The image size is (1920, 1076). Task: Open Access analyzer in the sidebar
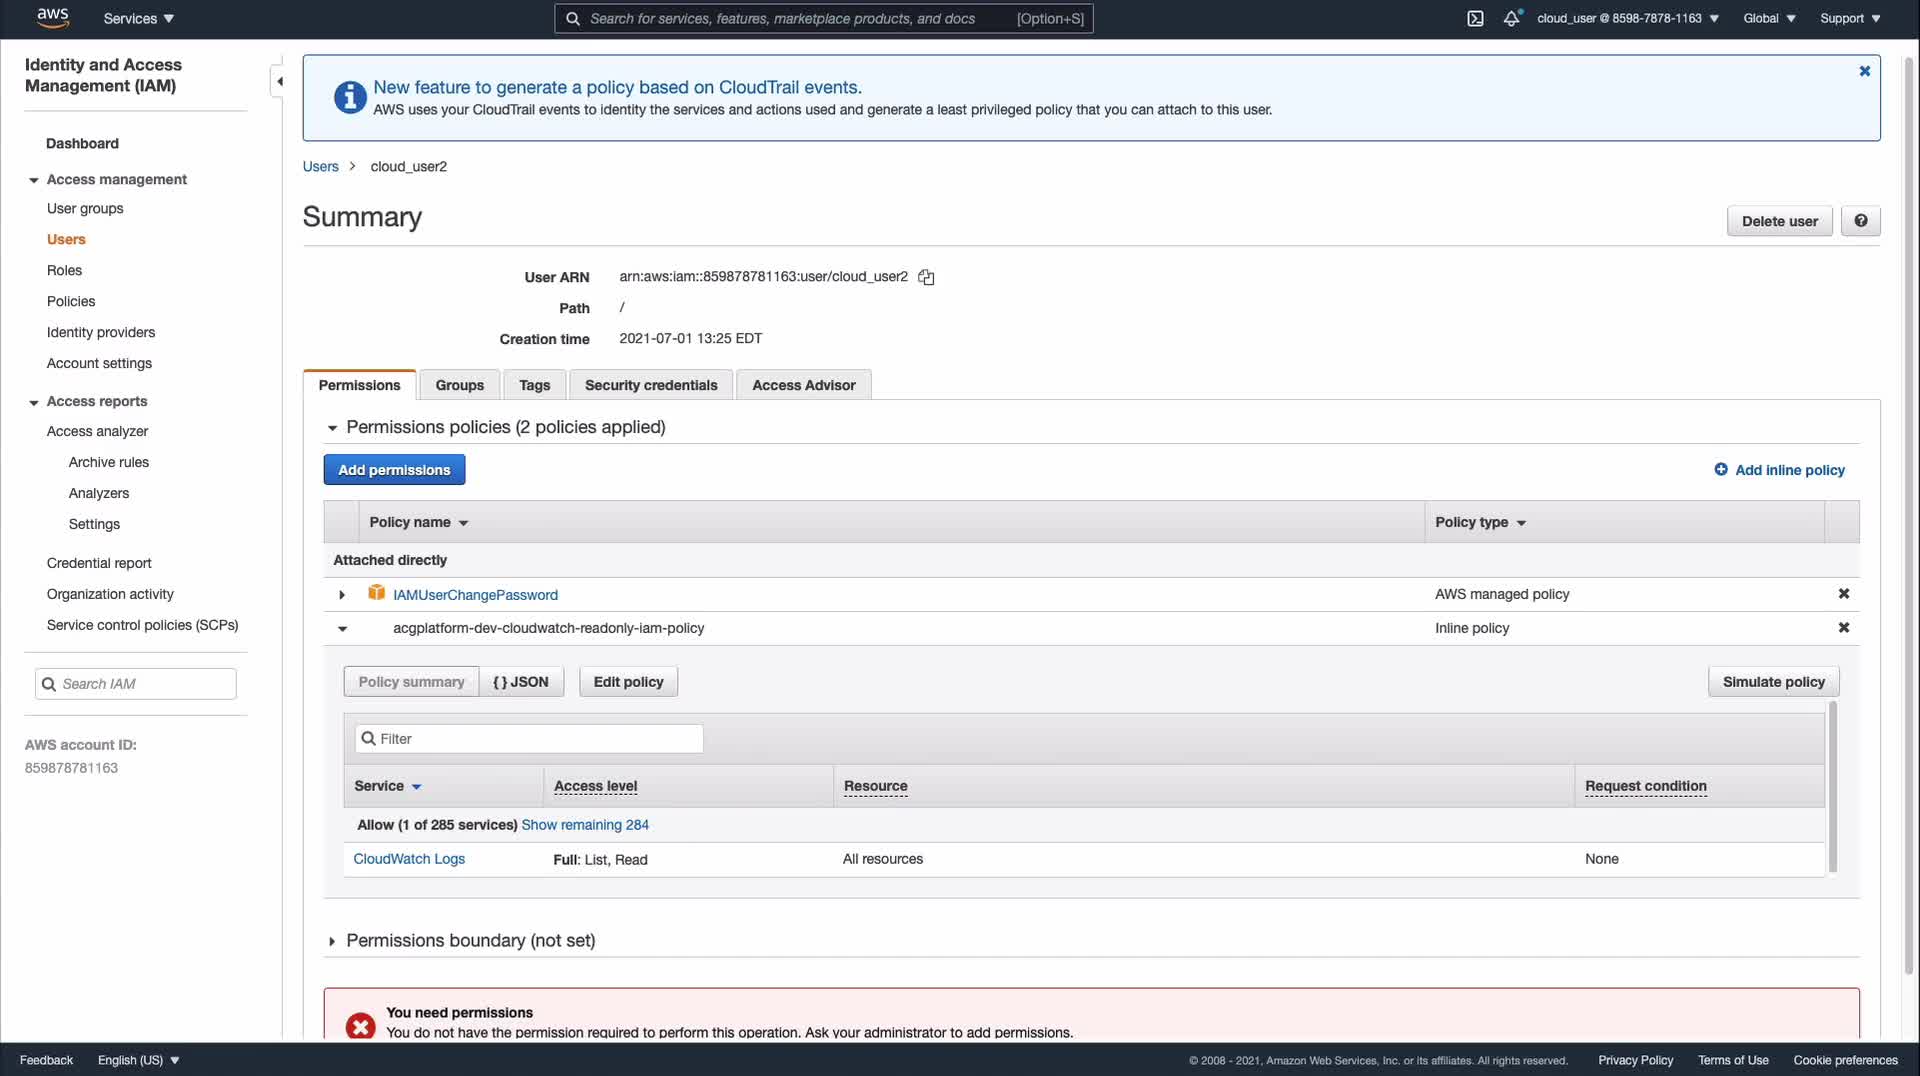click(97, 432)
